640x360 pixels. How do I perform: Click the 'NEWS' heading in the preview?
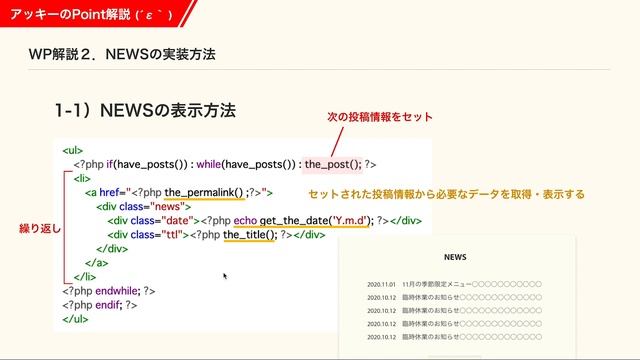pos(455,257)
